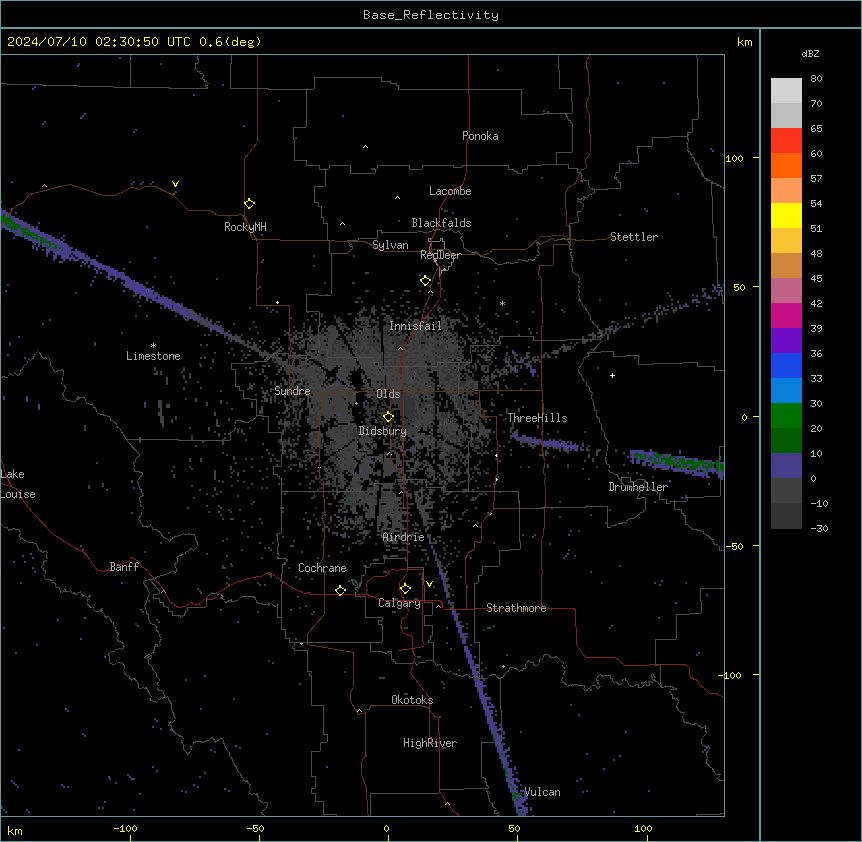Viewport: 862px width, 842px height.
Task: Click the 80 value on dBZ legend
Action: coord(816,79)
